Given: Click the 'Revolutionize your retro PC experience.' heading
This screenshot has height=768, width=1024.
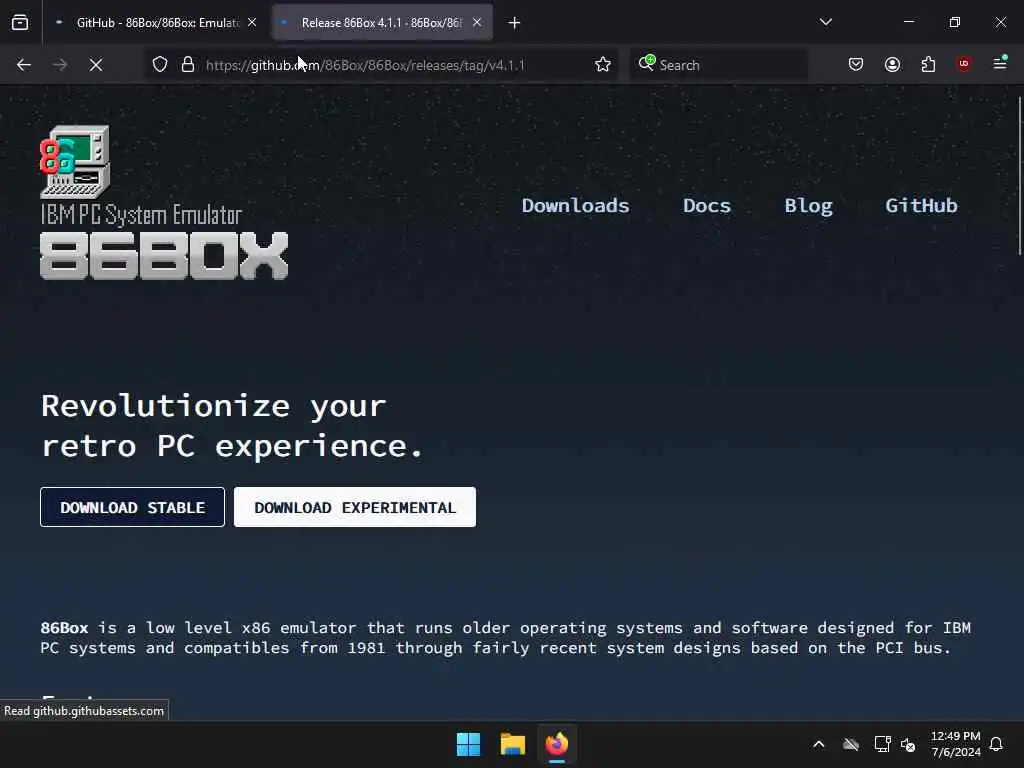Looking at the screenshot, I should 232,426.
